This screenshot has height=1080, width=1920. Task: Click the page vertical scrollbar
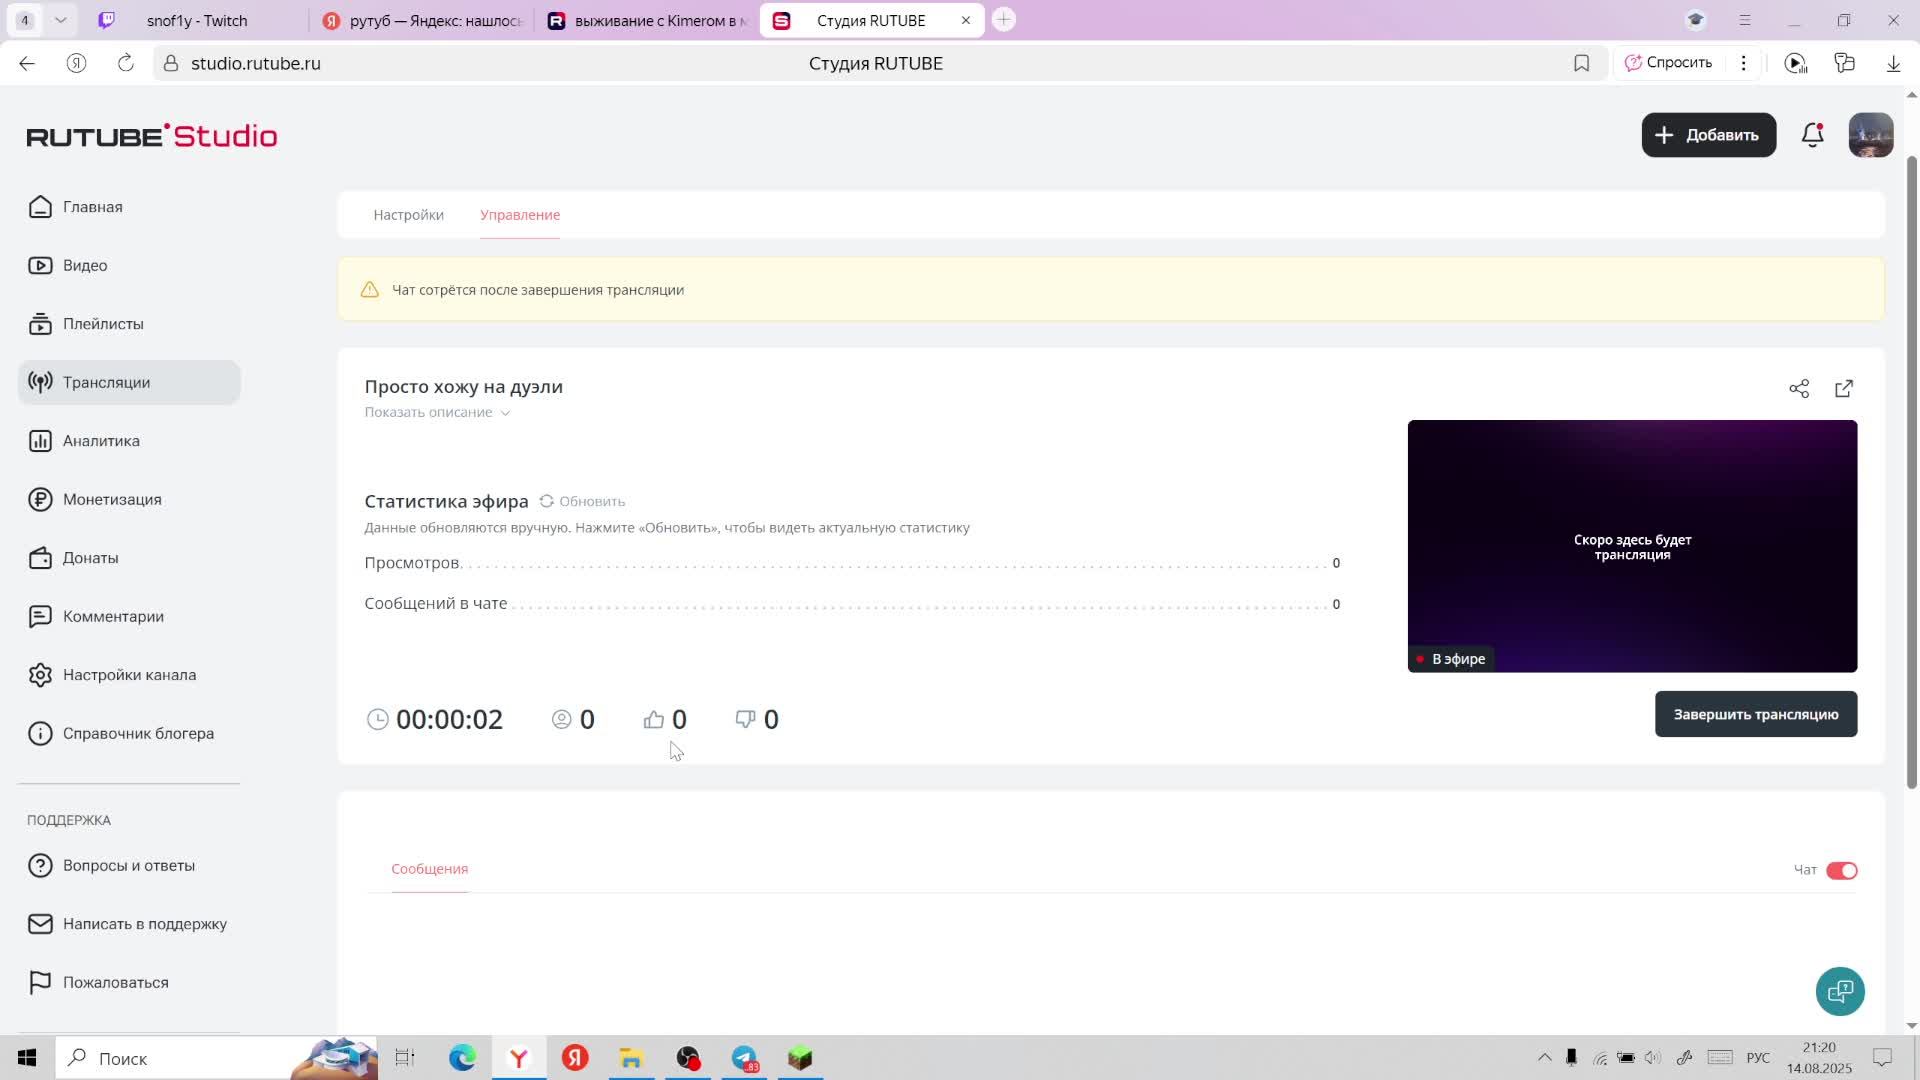(1912, 470)
